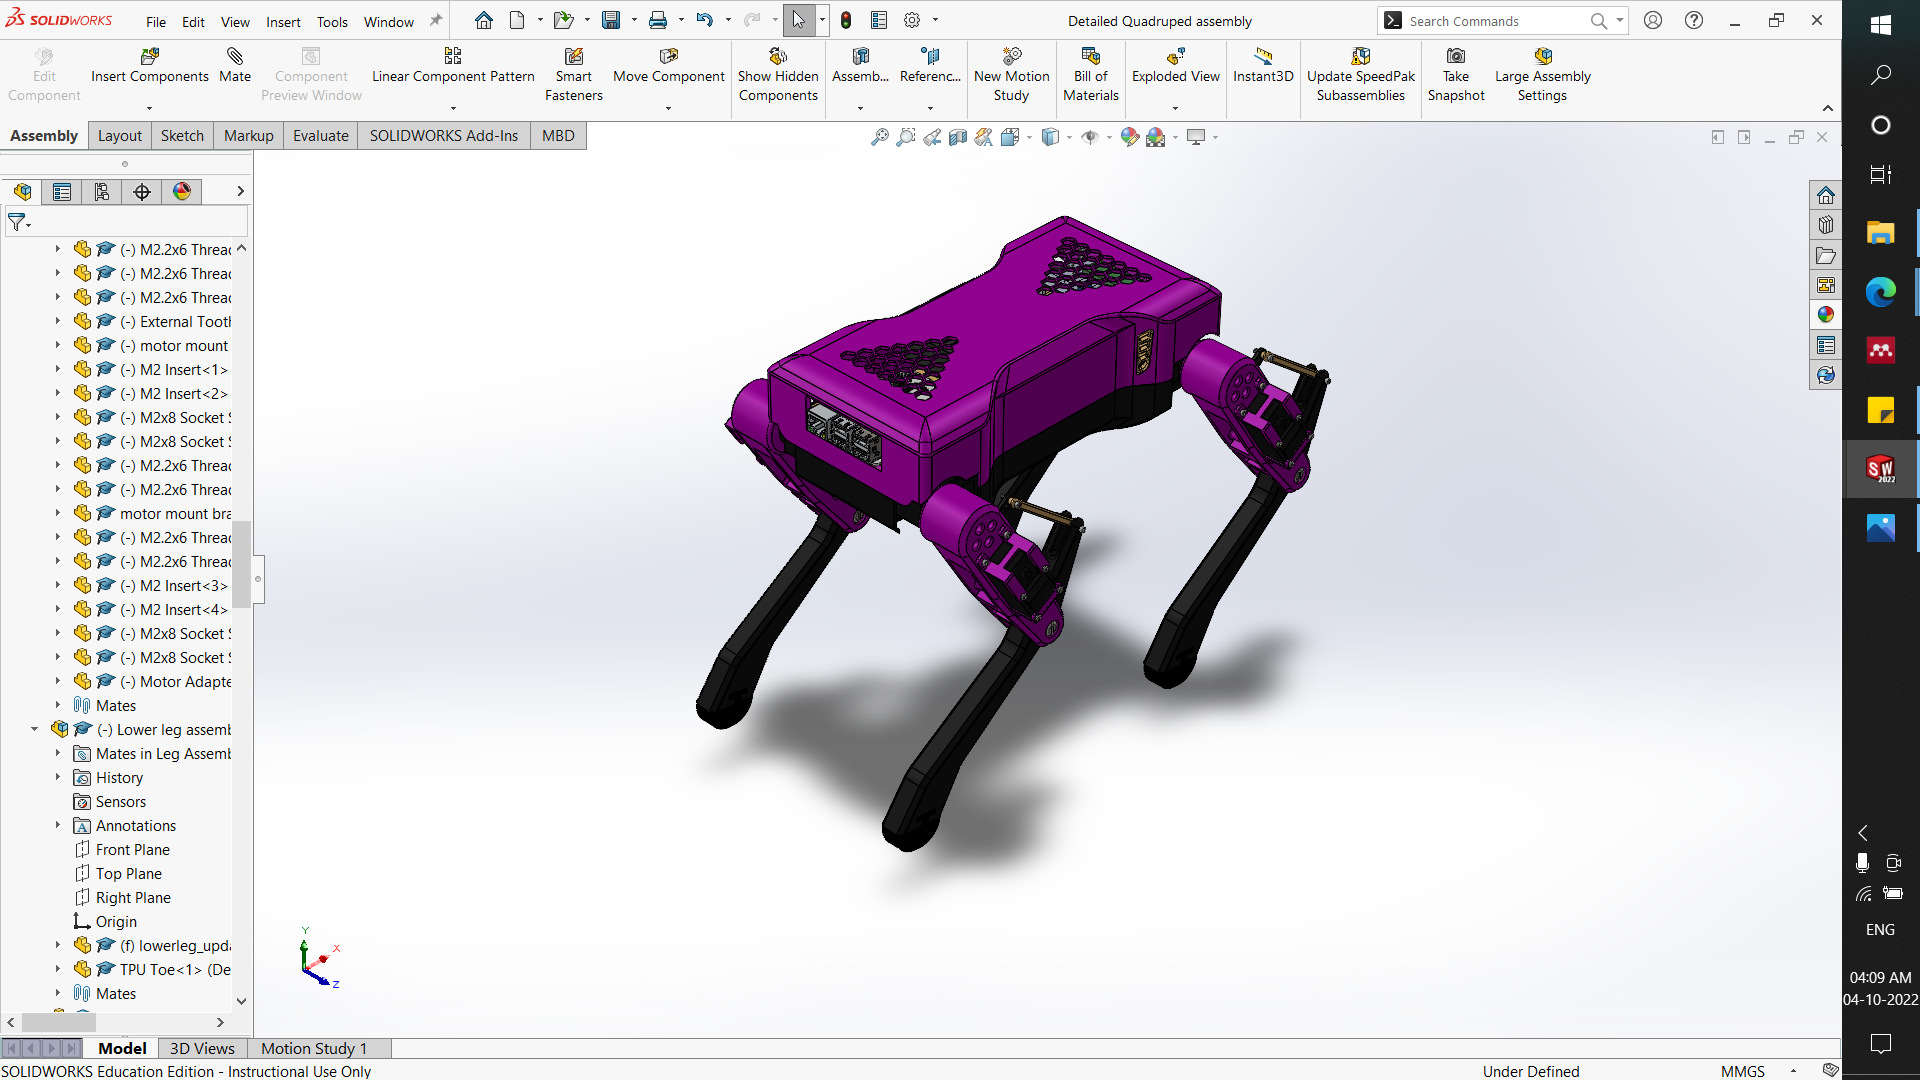Expand the Mates folder
The image size is (1920, 1080).
point(57,705)
